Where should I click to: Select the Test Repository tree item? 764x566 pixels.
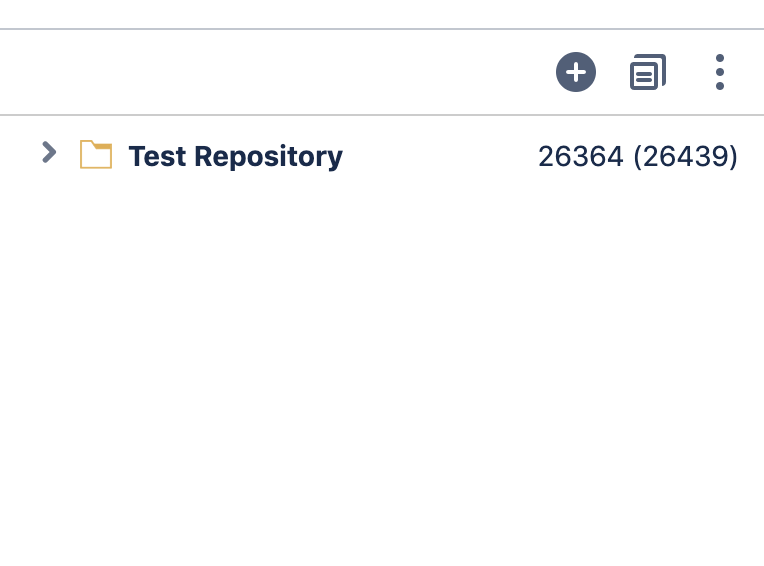[x=382, y=156]
